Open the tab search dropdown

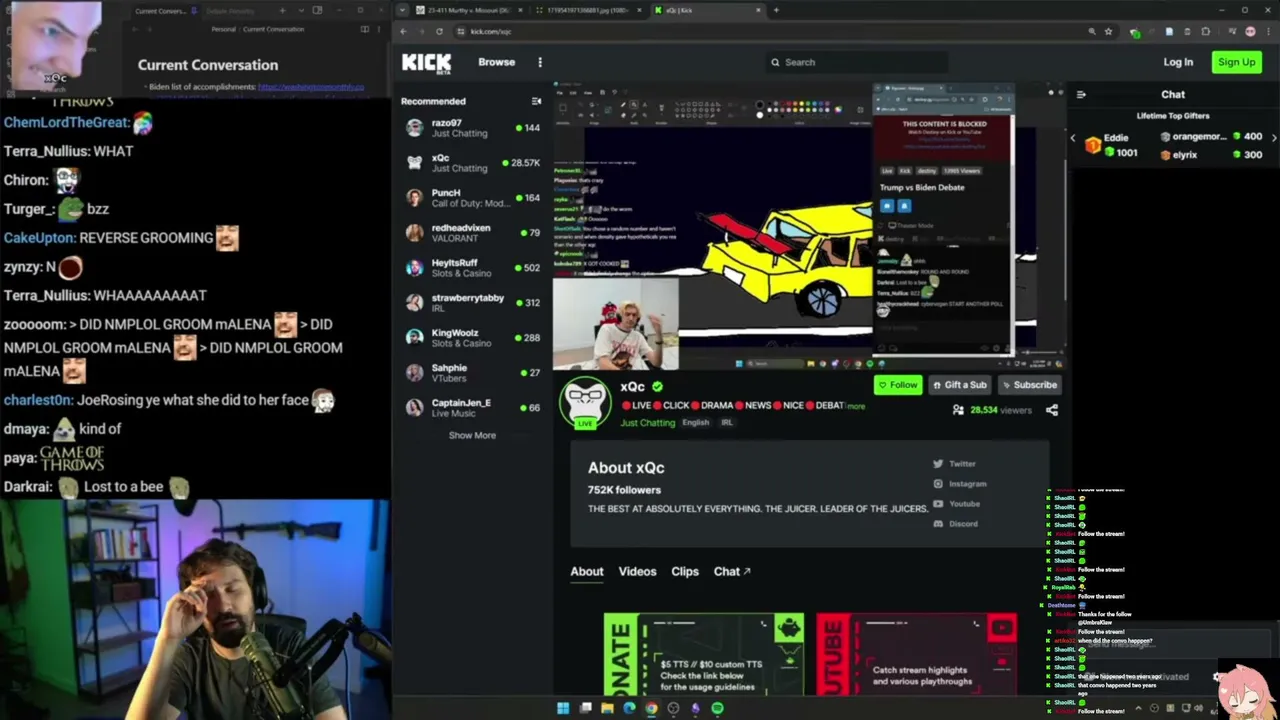click(x=402, y=10)
